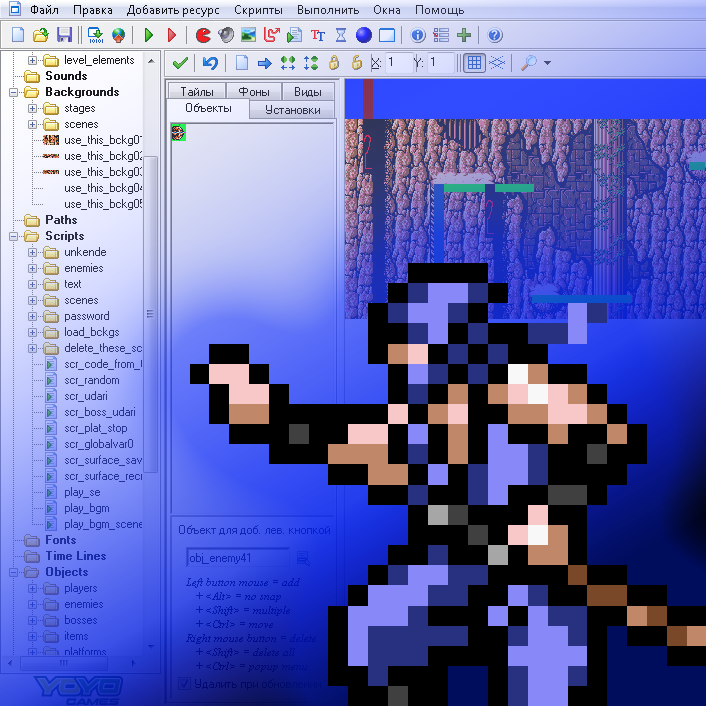Switch to the Фоны tab
The width and height of the screenshot is (706, 706).
(x=254, y=92)
